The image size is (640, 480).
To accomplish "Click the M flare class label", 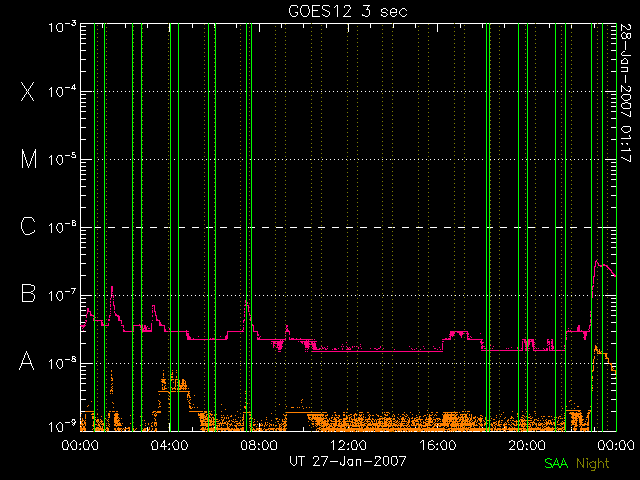I will pos(29,159).
